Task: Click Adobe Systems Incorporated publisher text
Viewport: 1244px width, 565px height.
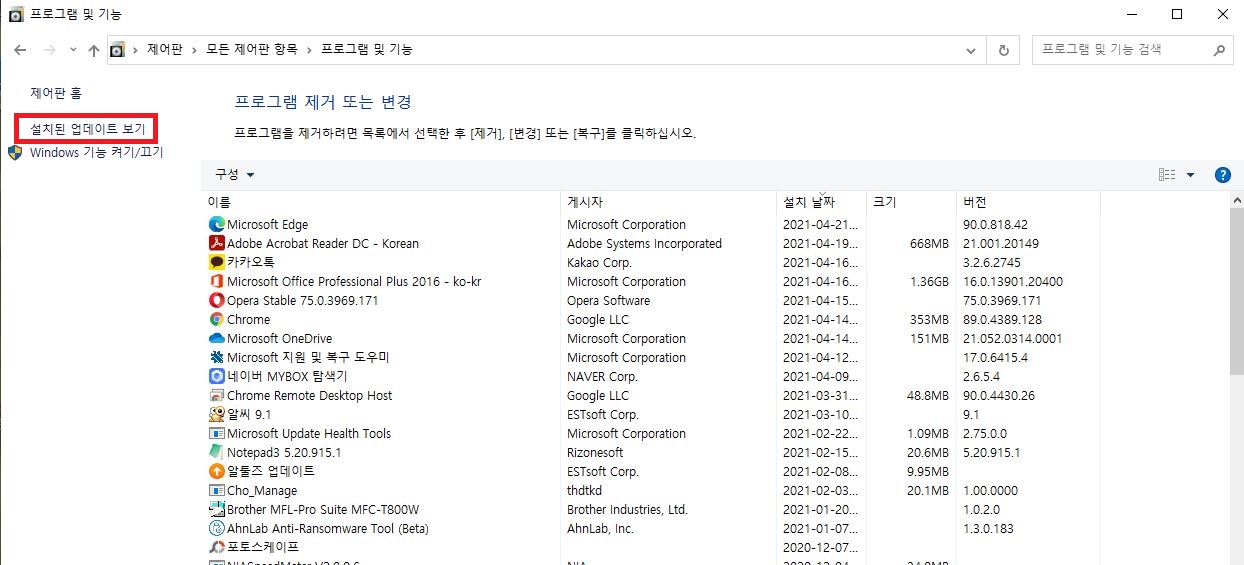Action: click(644, 243)
